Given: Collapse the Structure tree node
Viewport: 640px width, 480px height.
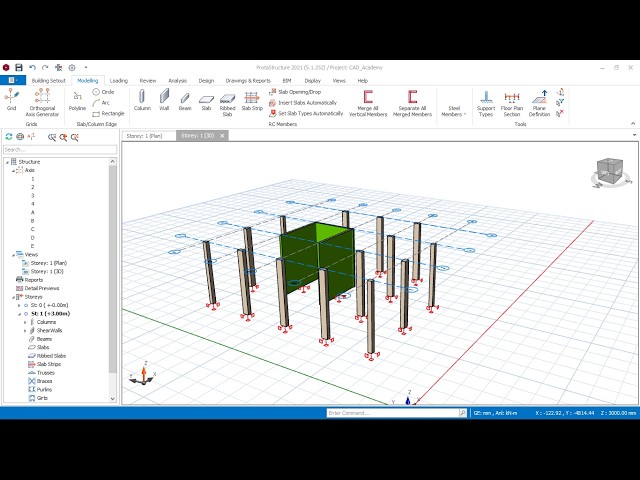Looking at the screenshot, I should click(7, 162).
